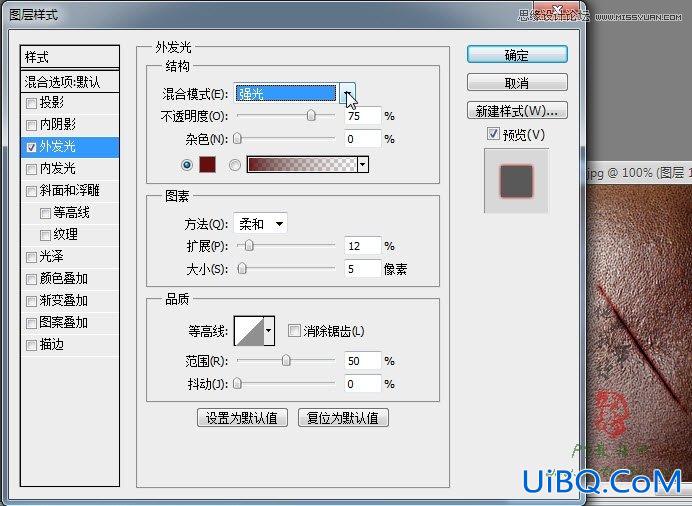Select the 内发光 list row
This screenshot has height=506, width=692.
point(70,169)
